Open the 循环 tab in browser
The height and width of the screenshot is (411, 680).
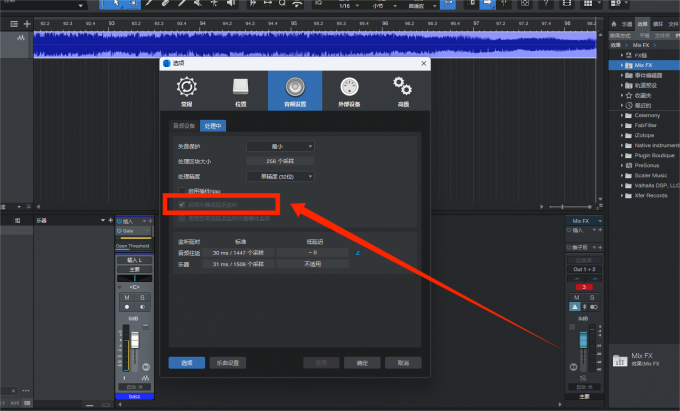click(x=658, y=24)
